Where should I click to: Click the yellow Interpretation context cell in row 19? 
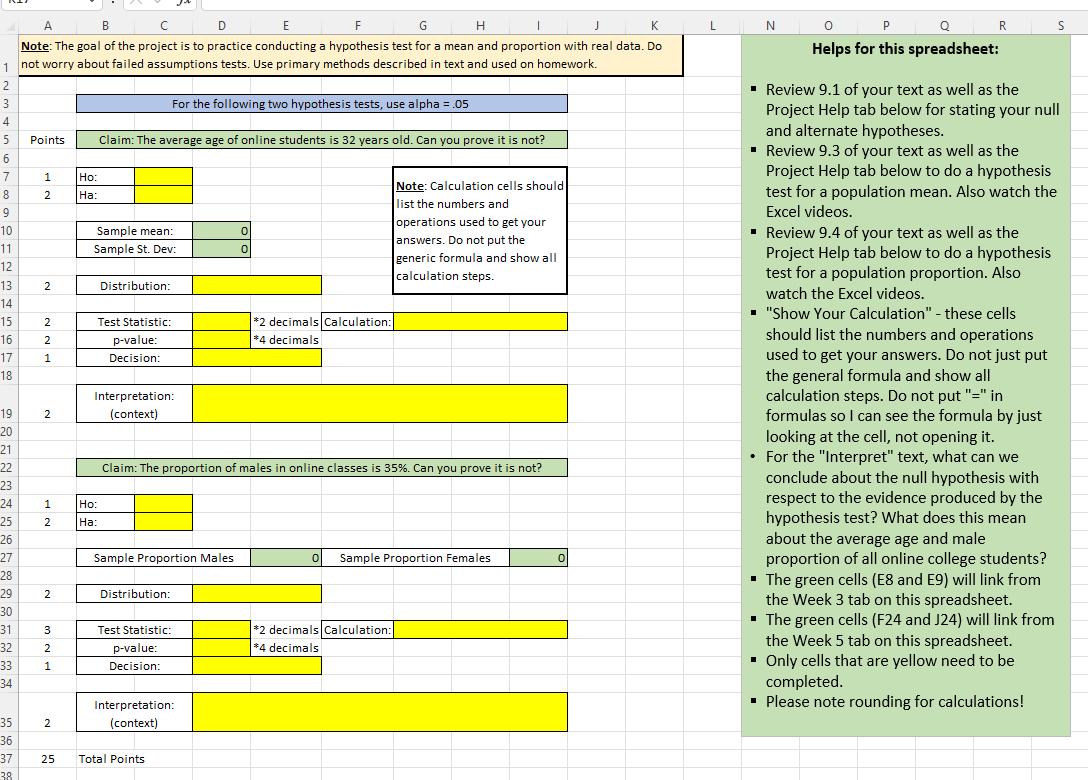click(x=383, y=402)
